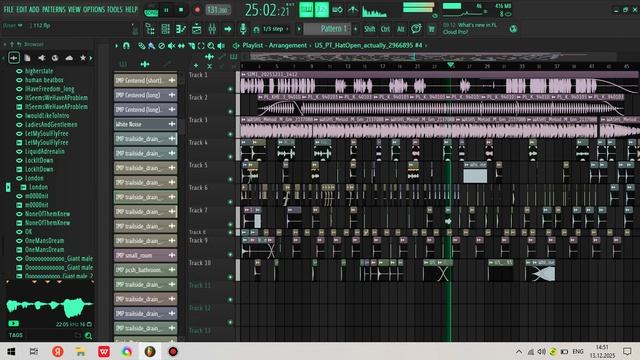Mute Track 1 with its green dot
This screenshot has width=640, height=360.
(x=230, y=89)
